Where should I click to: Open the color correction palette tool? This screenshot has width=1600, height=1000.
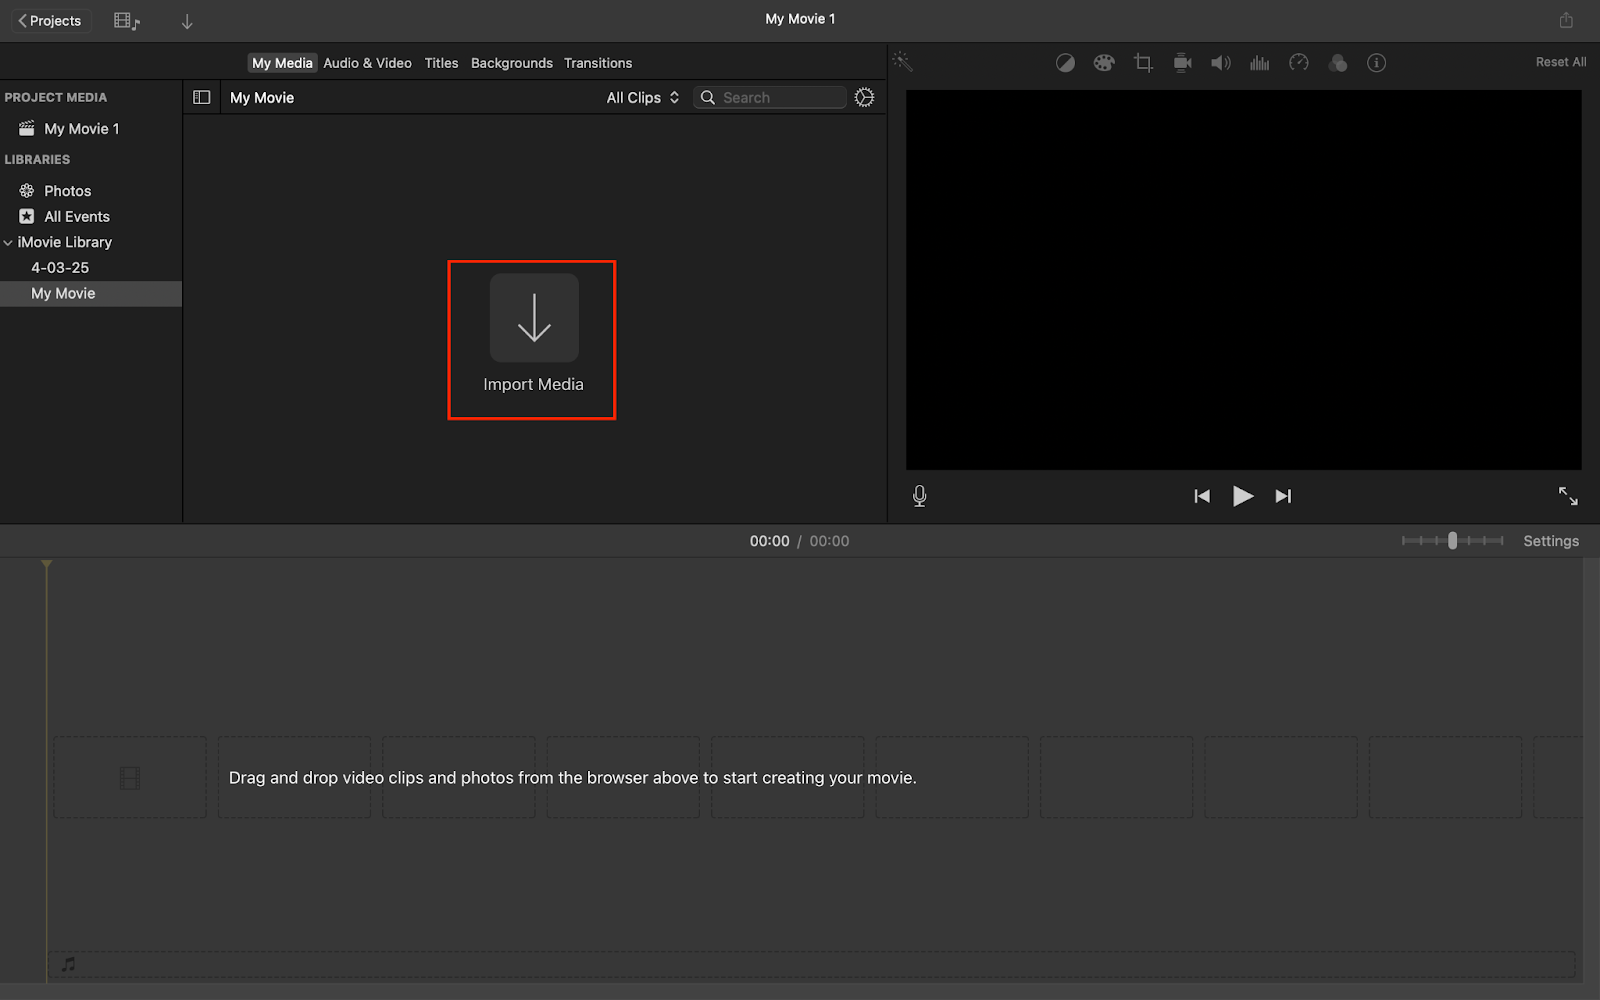1104,63
